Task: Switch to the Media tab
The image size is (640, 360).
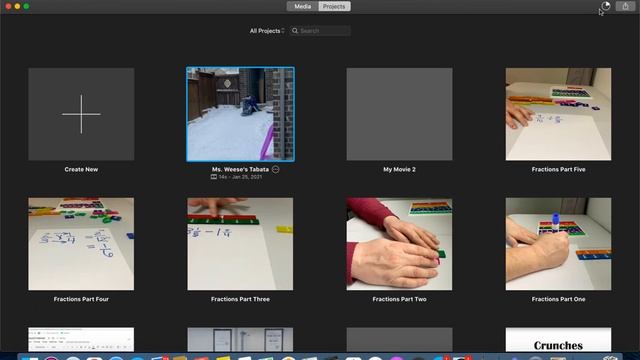Action: point(302,7)
